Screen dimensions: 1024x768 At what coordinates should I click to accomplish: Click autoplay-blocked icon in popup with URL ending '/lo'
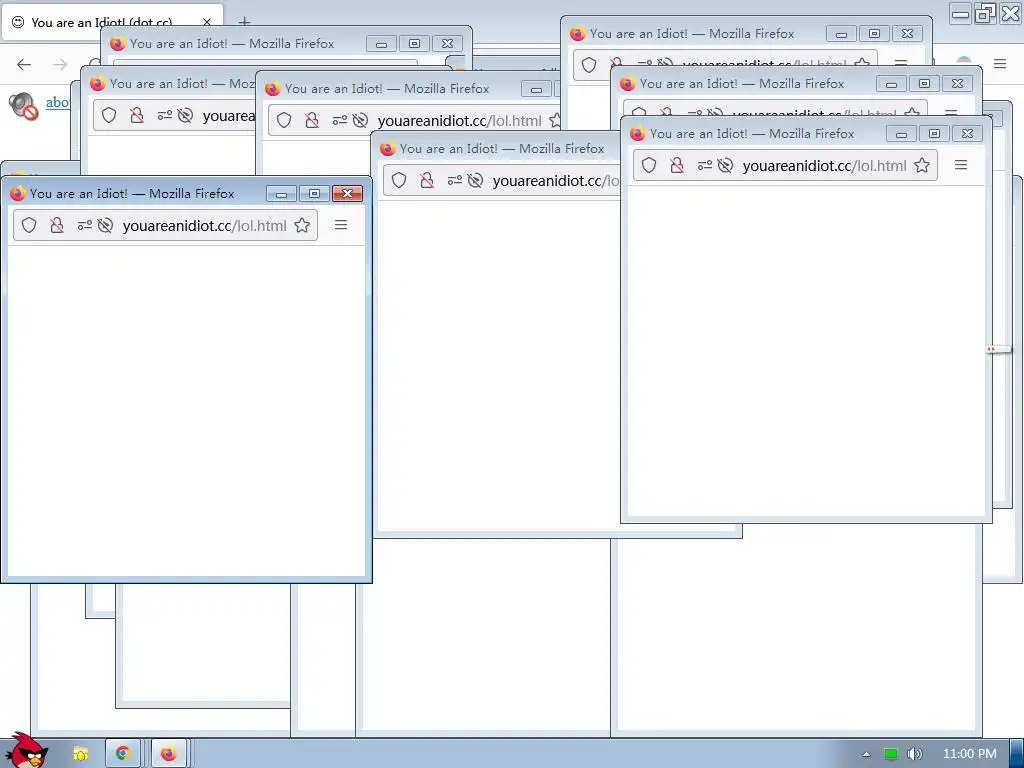tap(475, 180)
